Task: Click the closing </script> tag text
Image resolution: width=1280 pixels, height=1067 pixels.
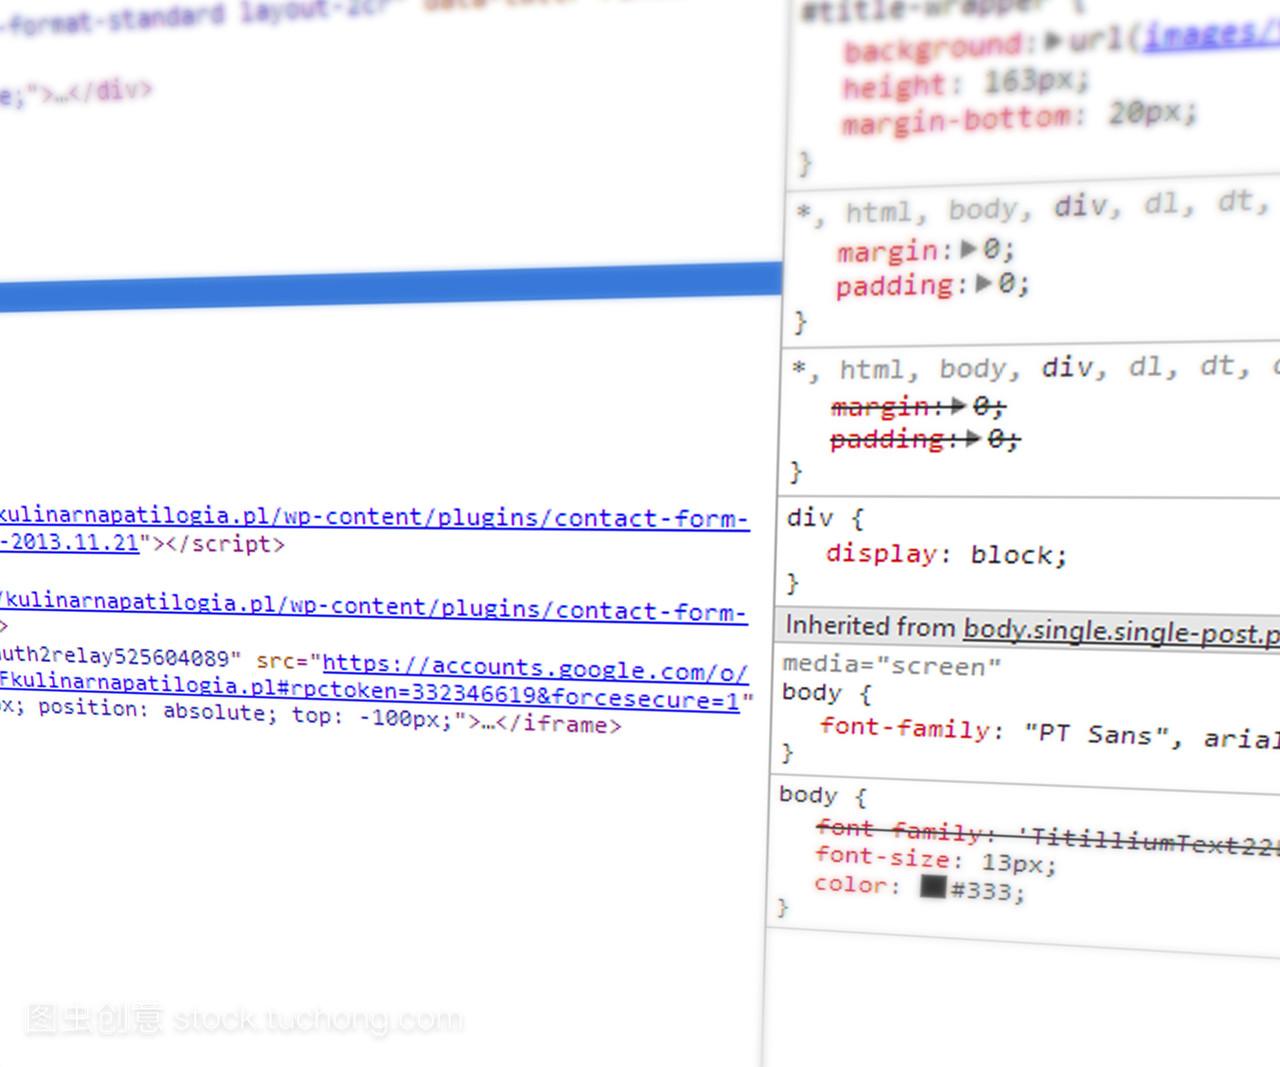Action: (224, 544)
